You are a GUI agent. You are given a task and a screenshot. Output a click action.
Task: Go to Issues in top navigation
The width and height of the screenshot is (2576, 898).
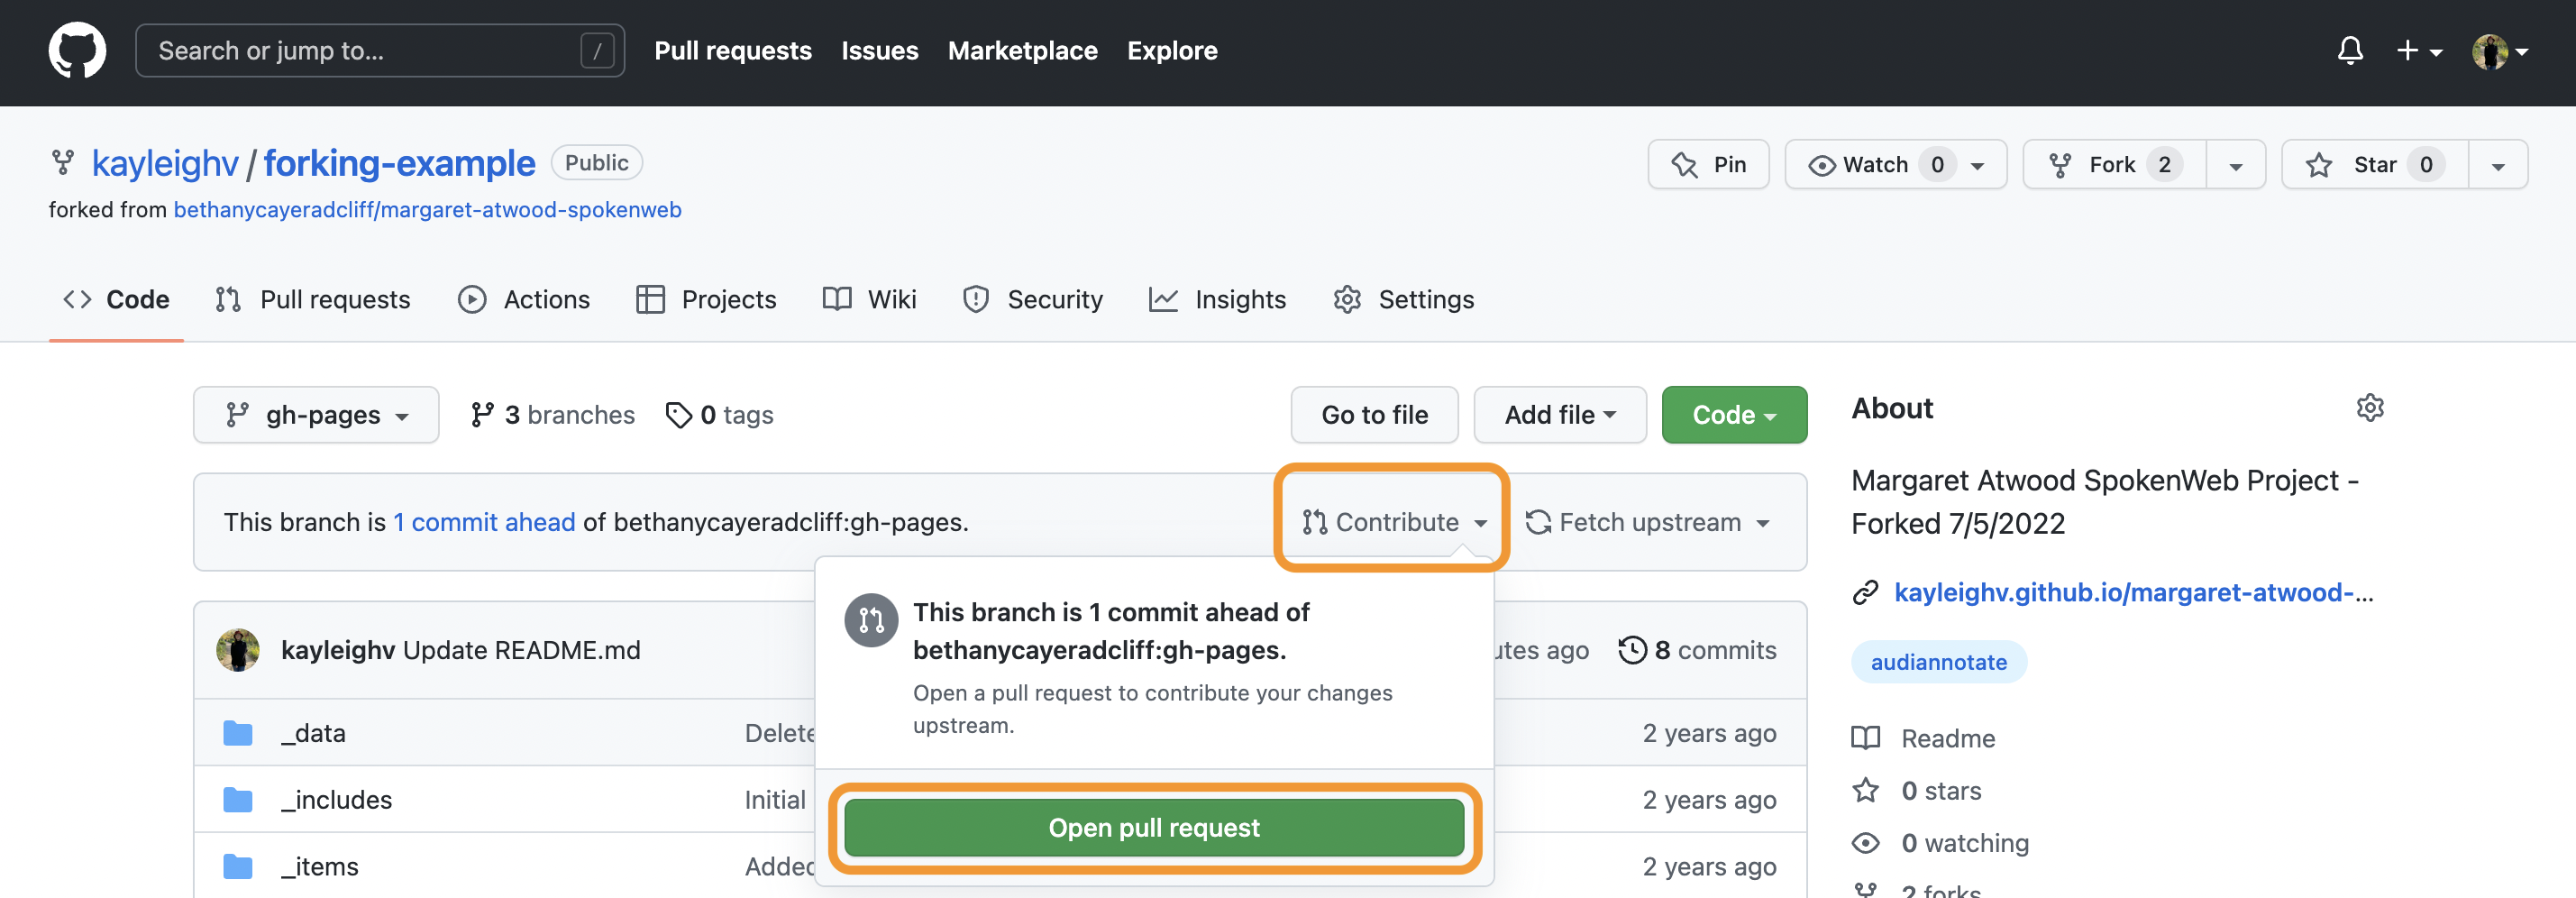(880, 50)
